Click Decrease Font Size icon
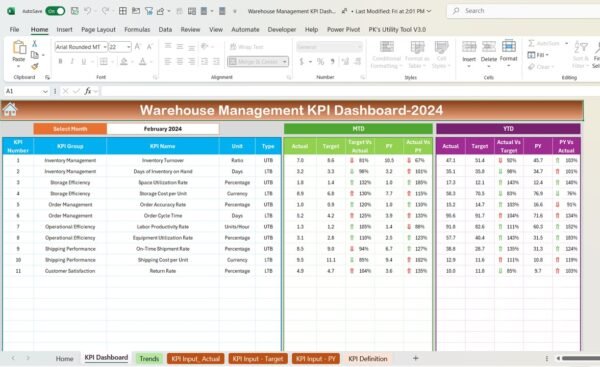The height and width of the screenshot is (367, 600). [x=150, y=47]
